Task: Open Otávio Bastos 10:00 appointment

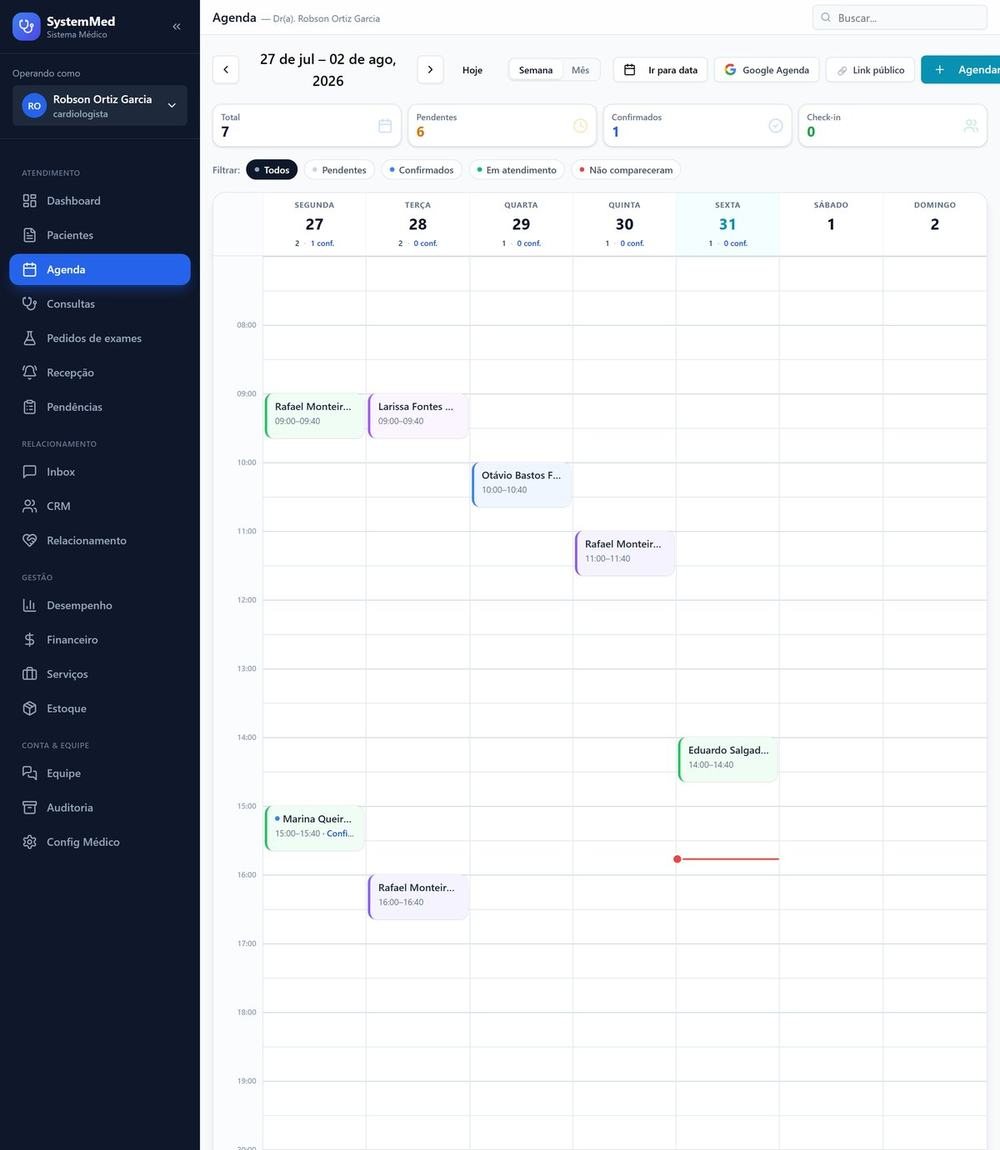Action: coord(521,485)
